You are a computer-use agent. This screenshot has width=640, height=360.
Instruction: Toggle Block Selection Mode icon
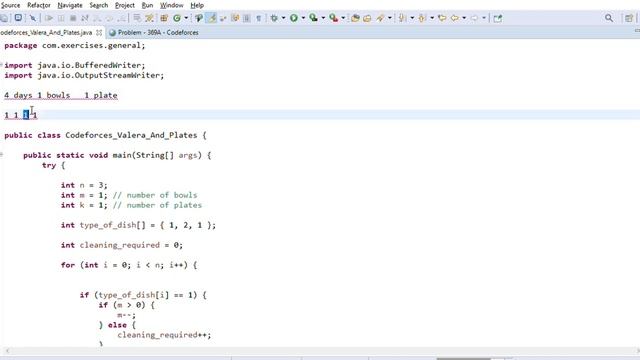(x=247, y=18)
